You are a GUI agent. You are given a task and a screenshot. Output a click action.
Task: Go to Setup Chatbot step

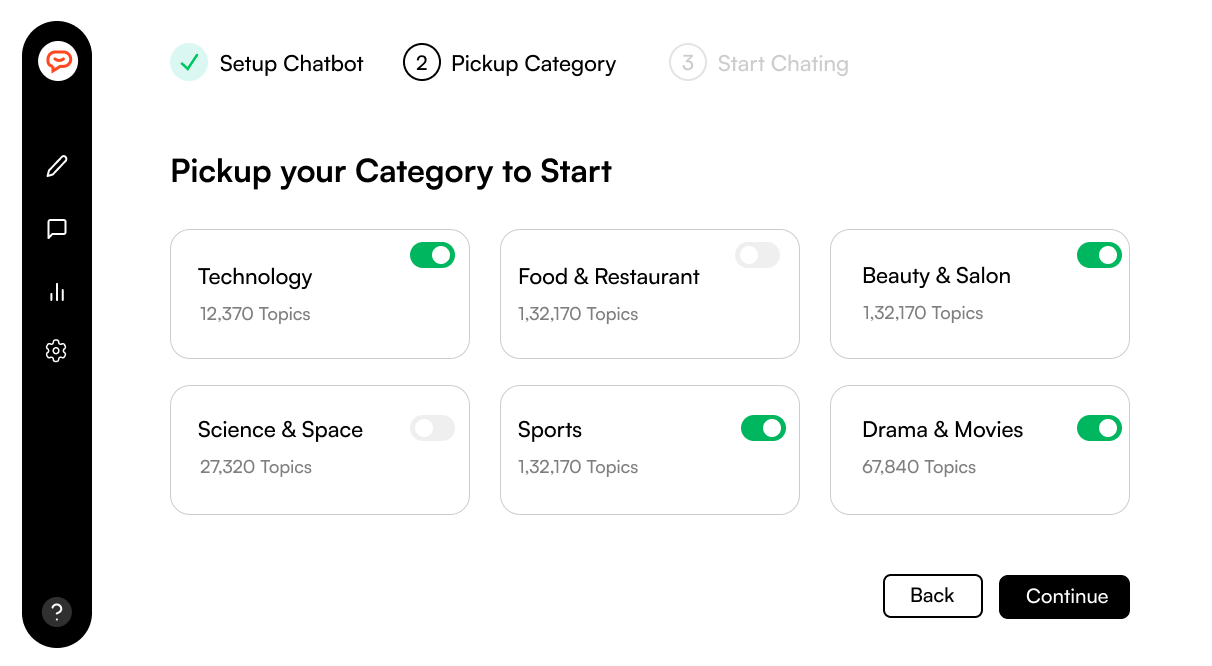click(291, 64)
